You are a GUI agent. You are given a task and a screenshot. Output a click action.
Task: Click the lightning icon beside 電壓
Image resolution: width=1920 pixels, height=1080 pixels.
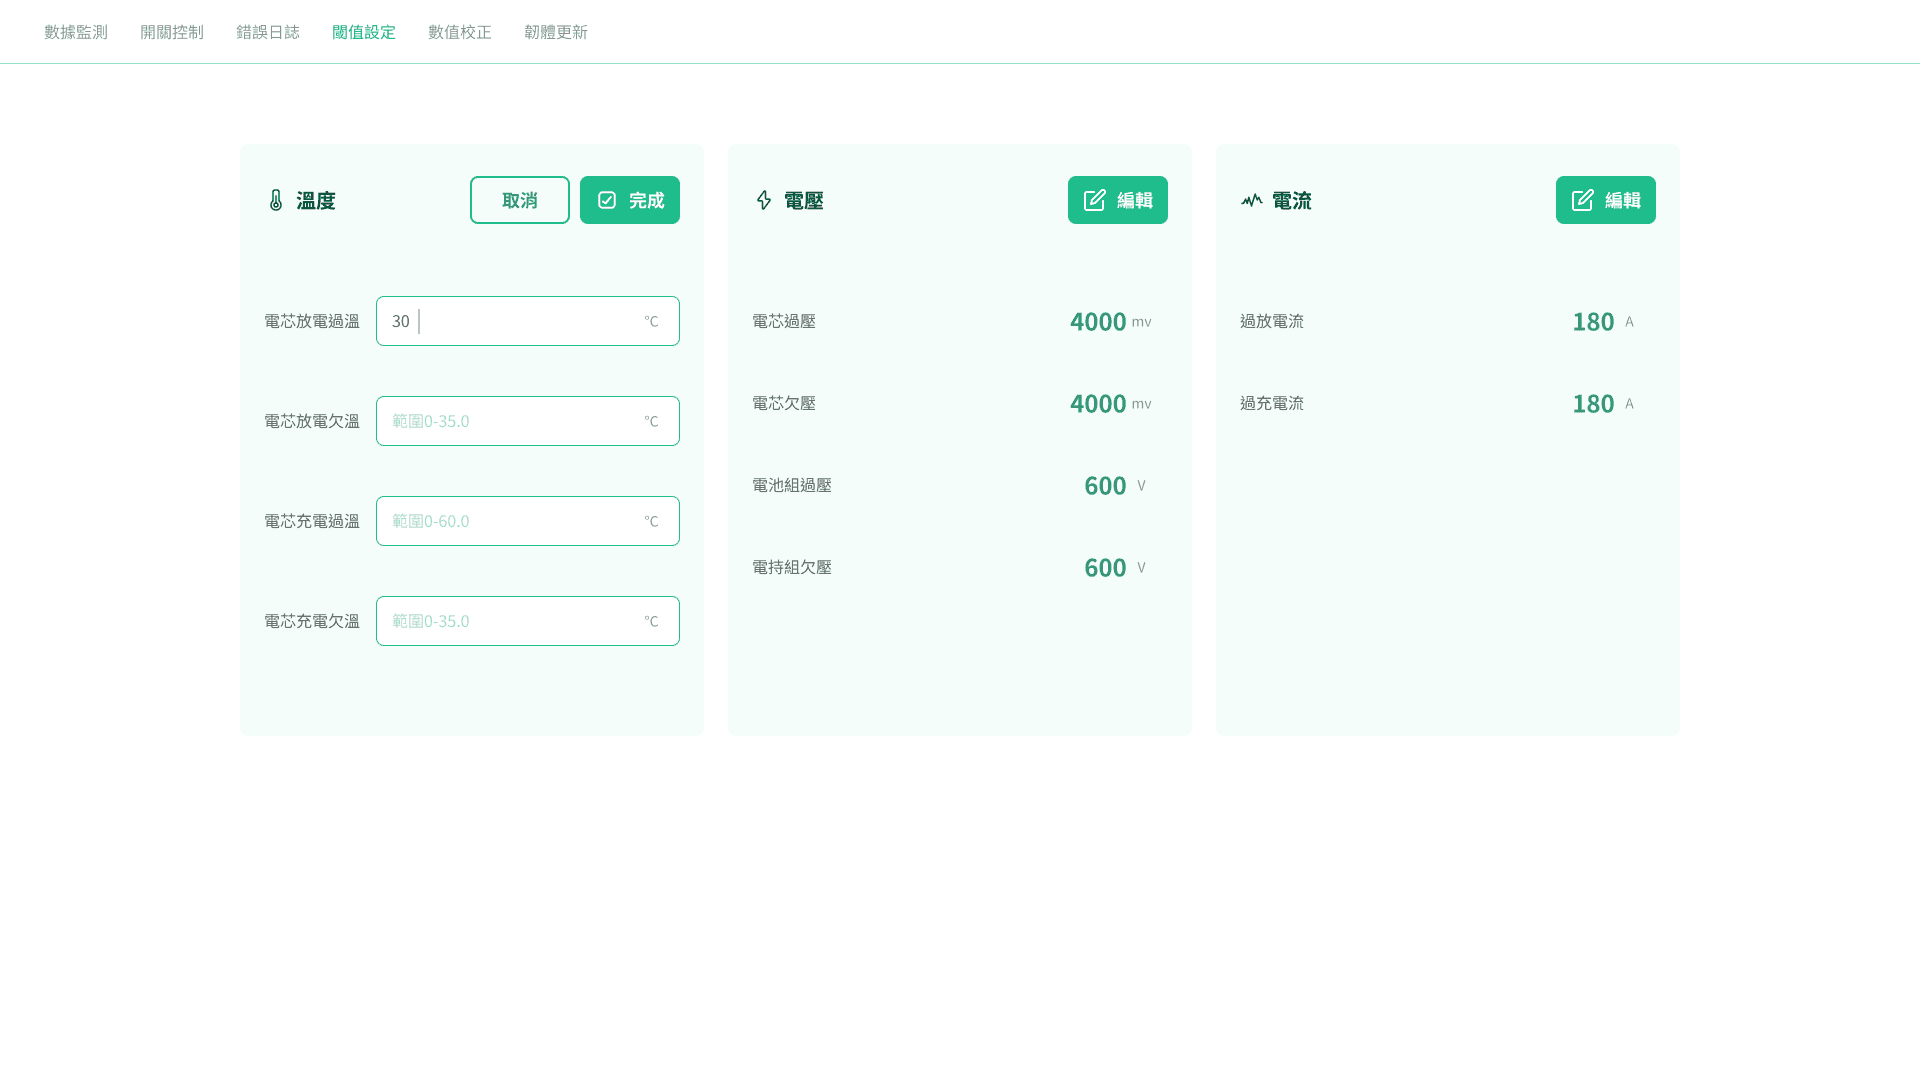click(x=764, y=200)
